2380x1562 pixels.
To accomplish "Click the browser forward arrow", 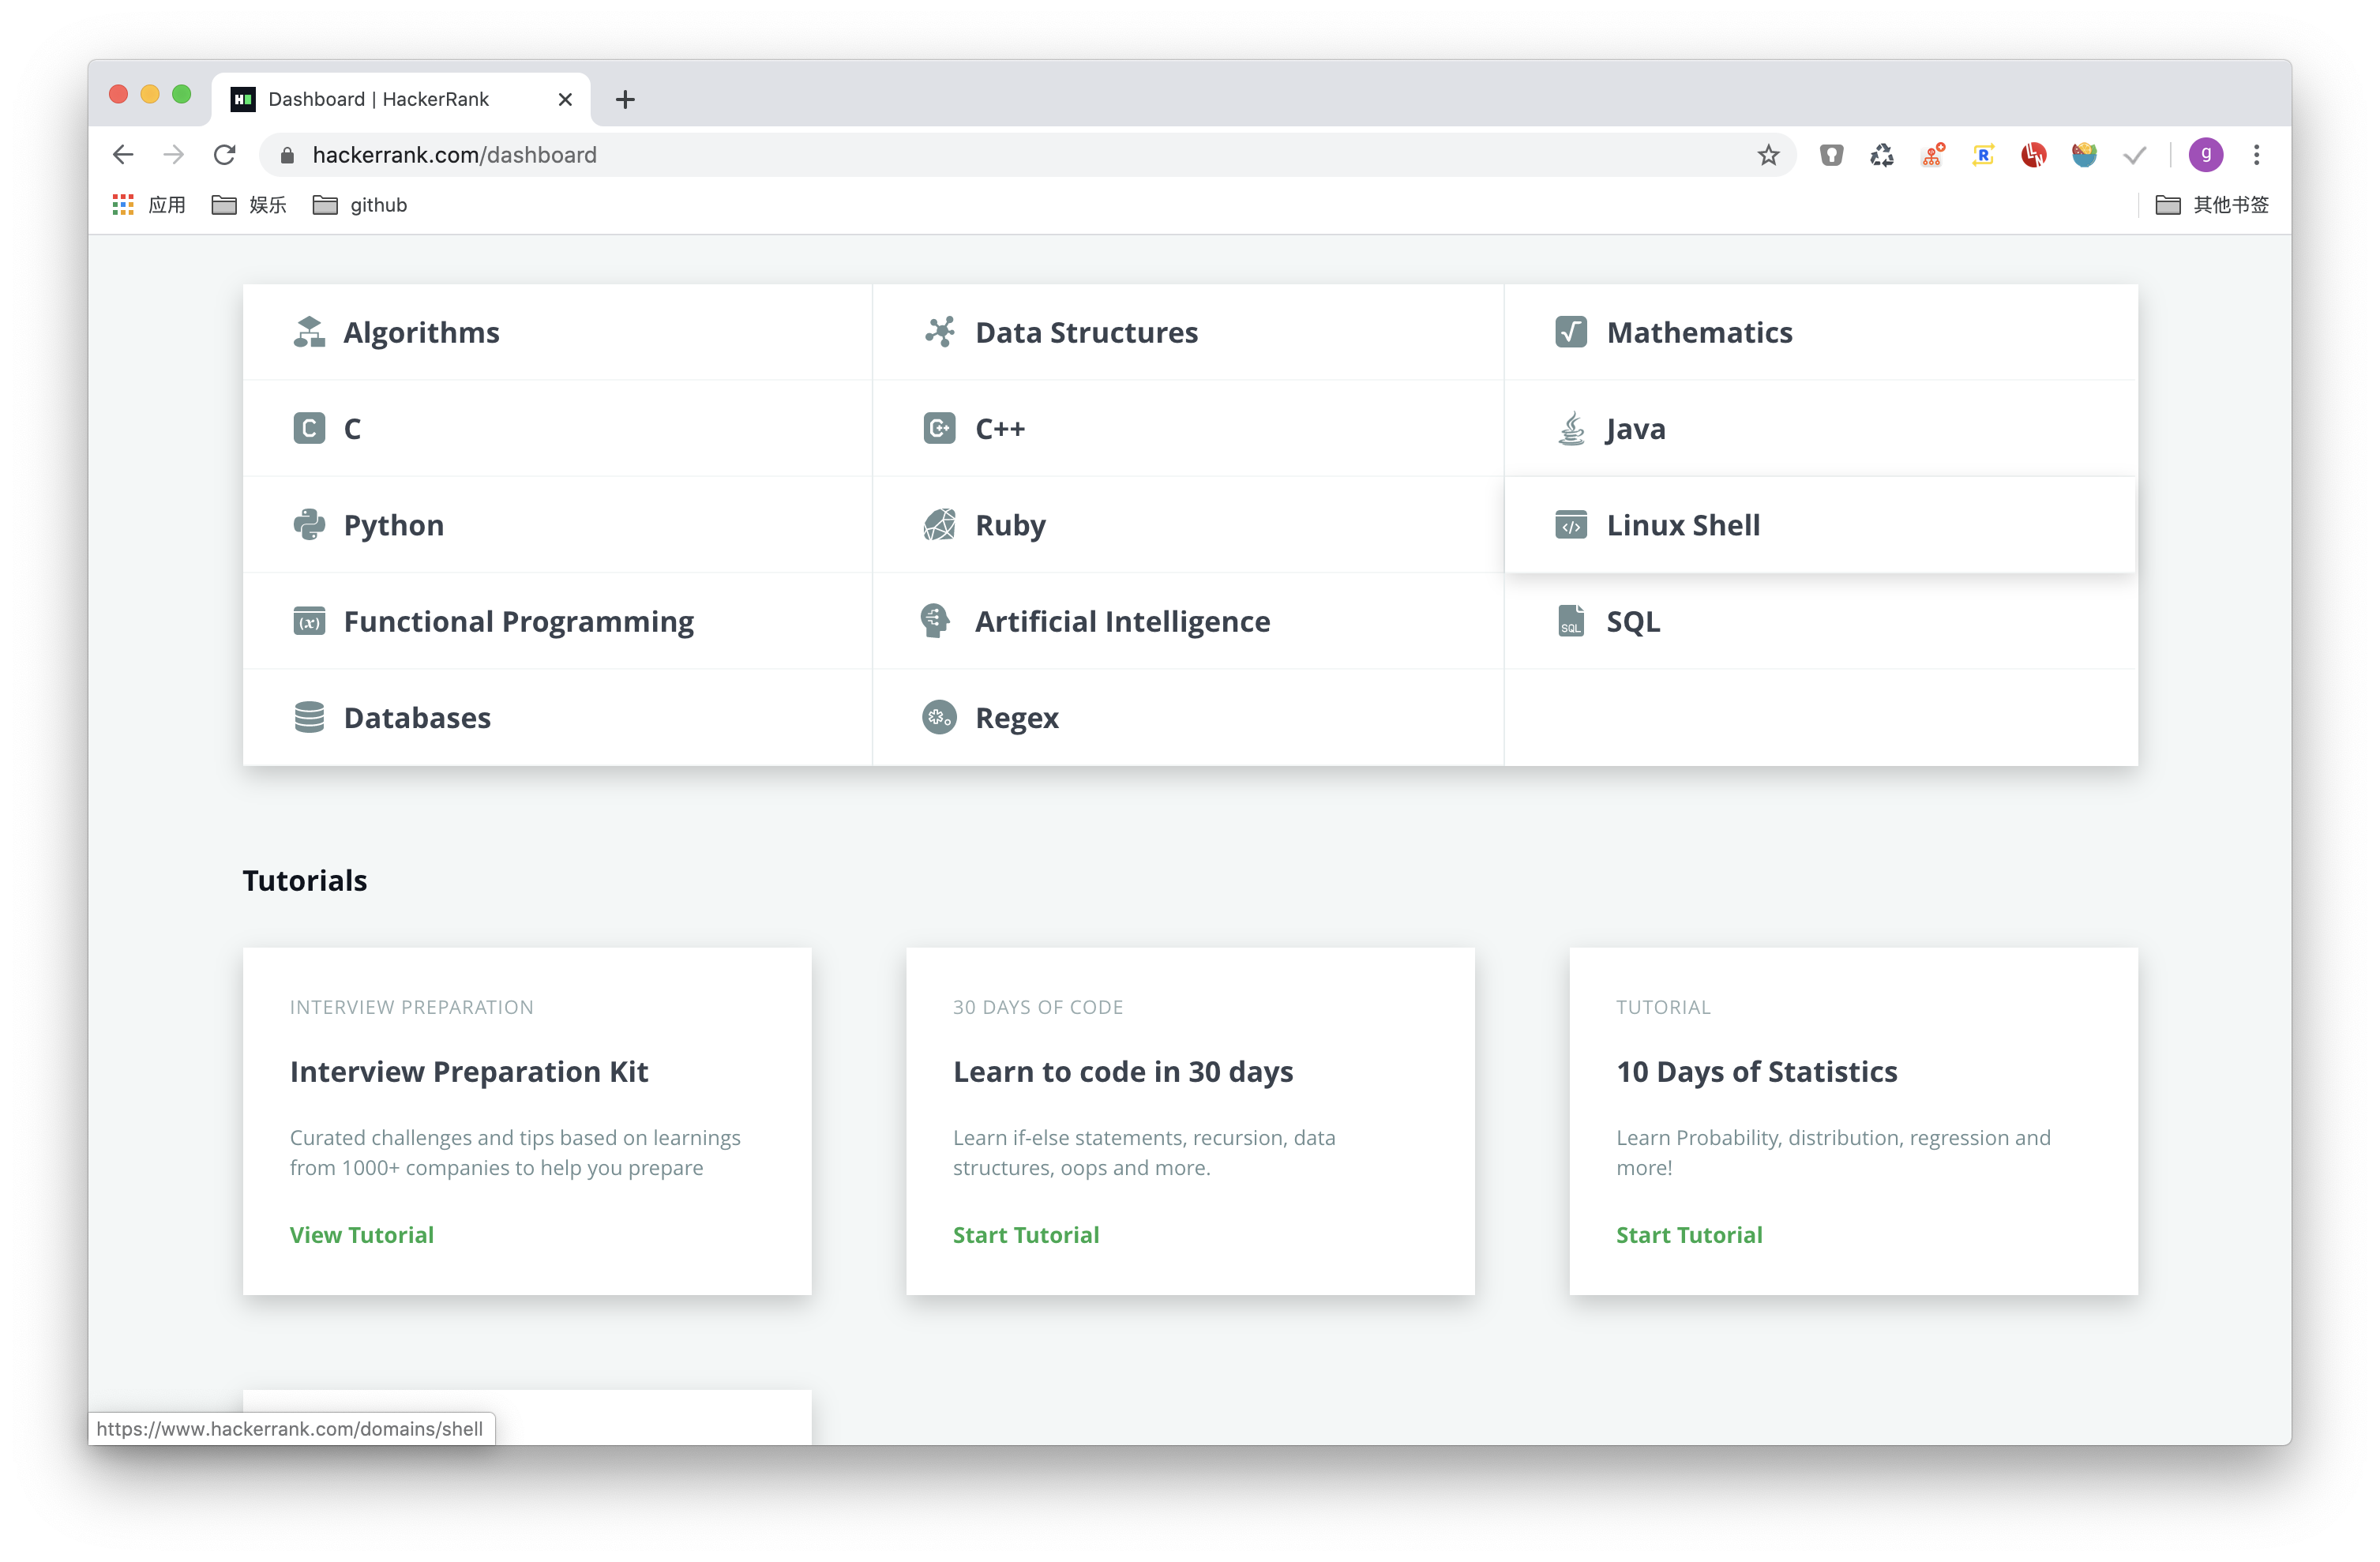I will (174, 155).
